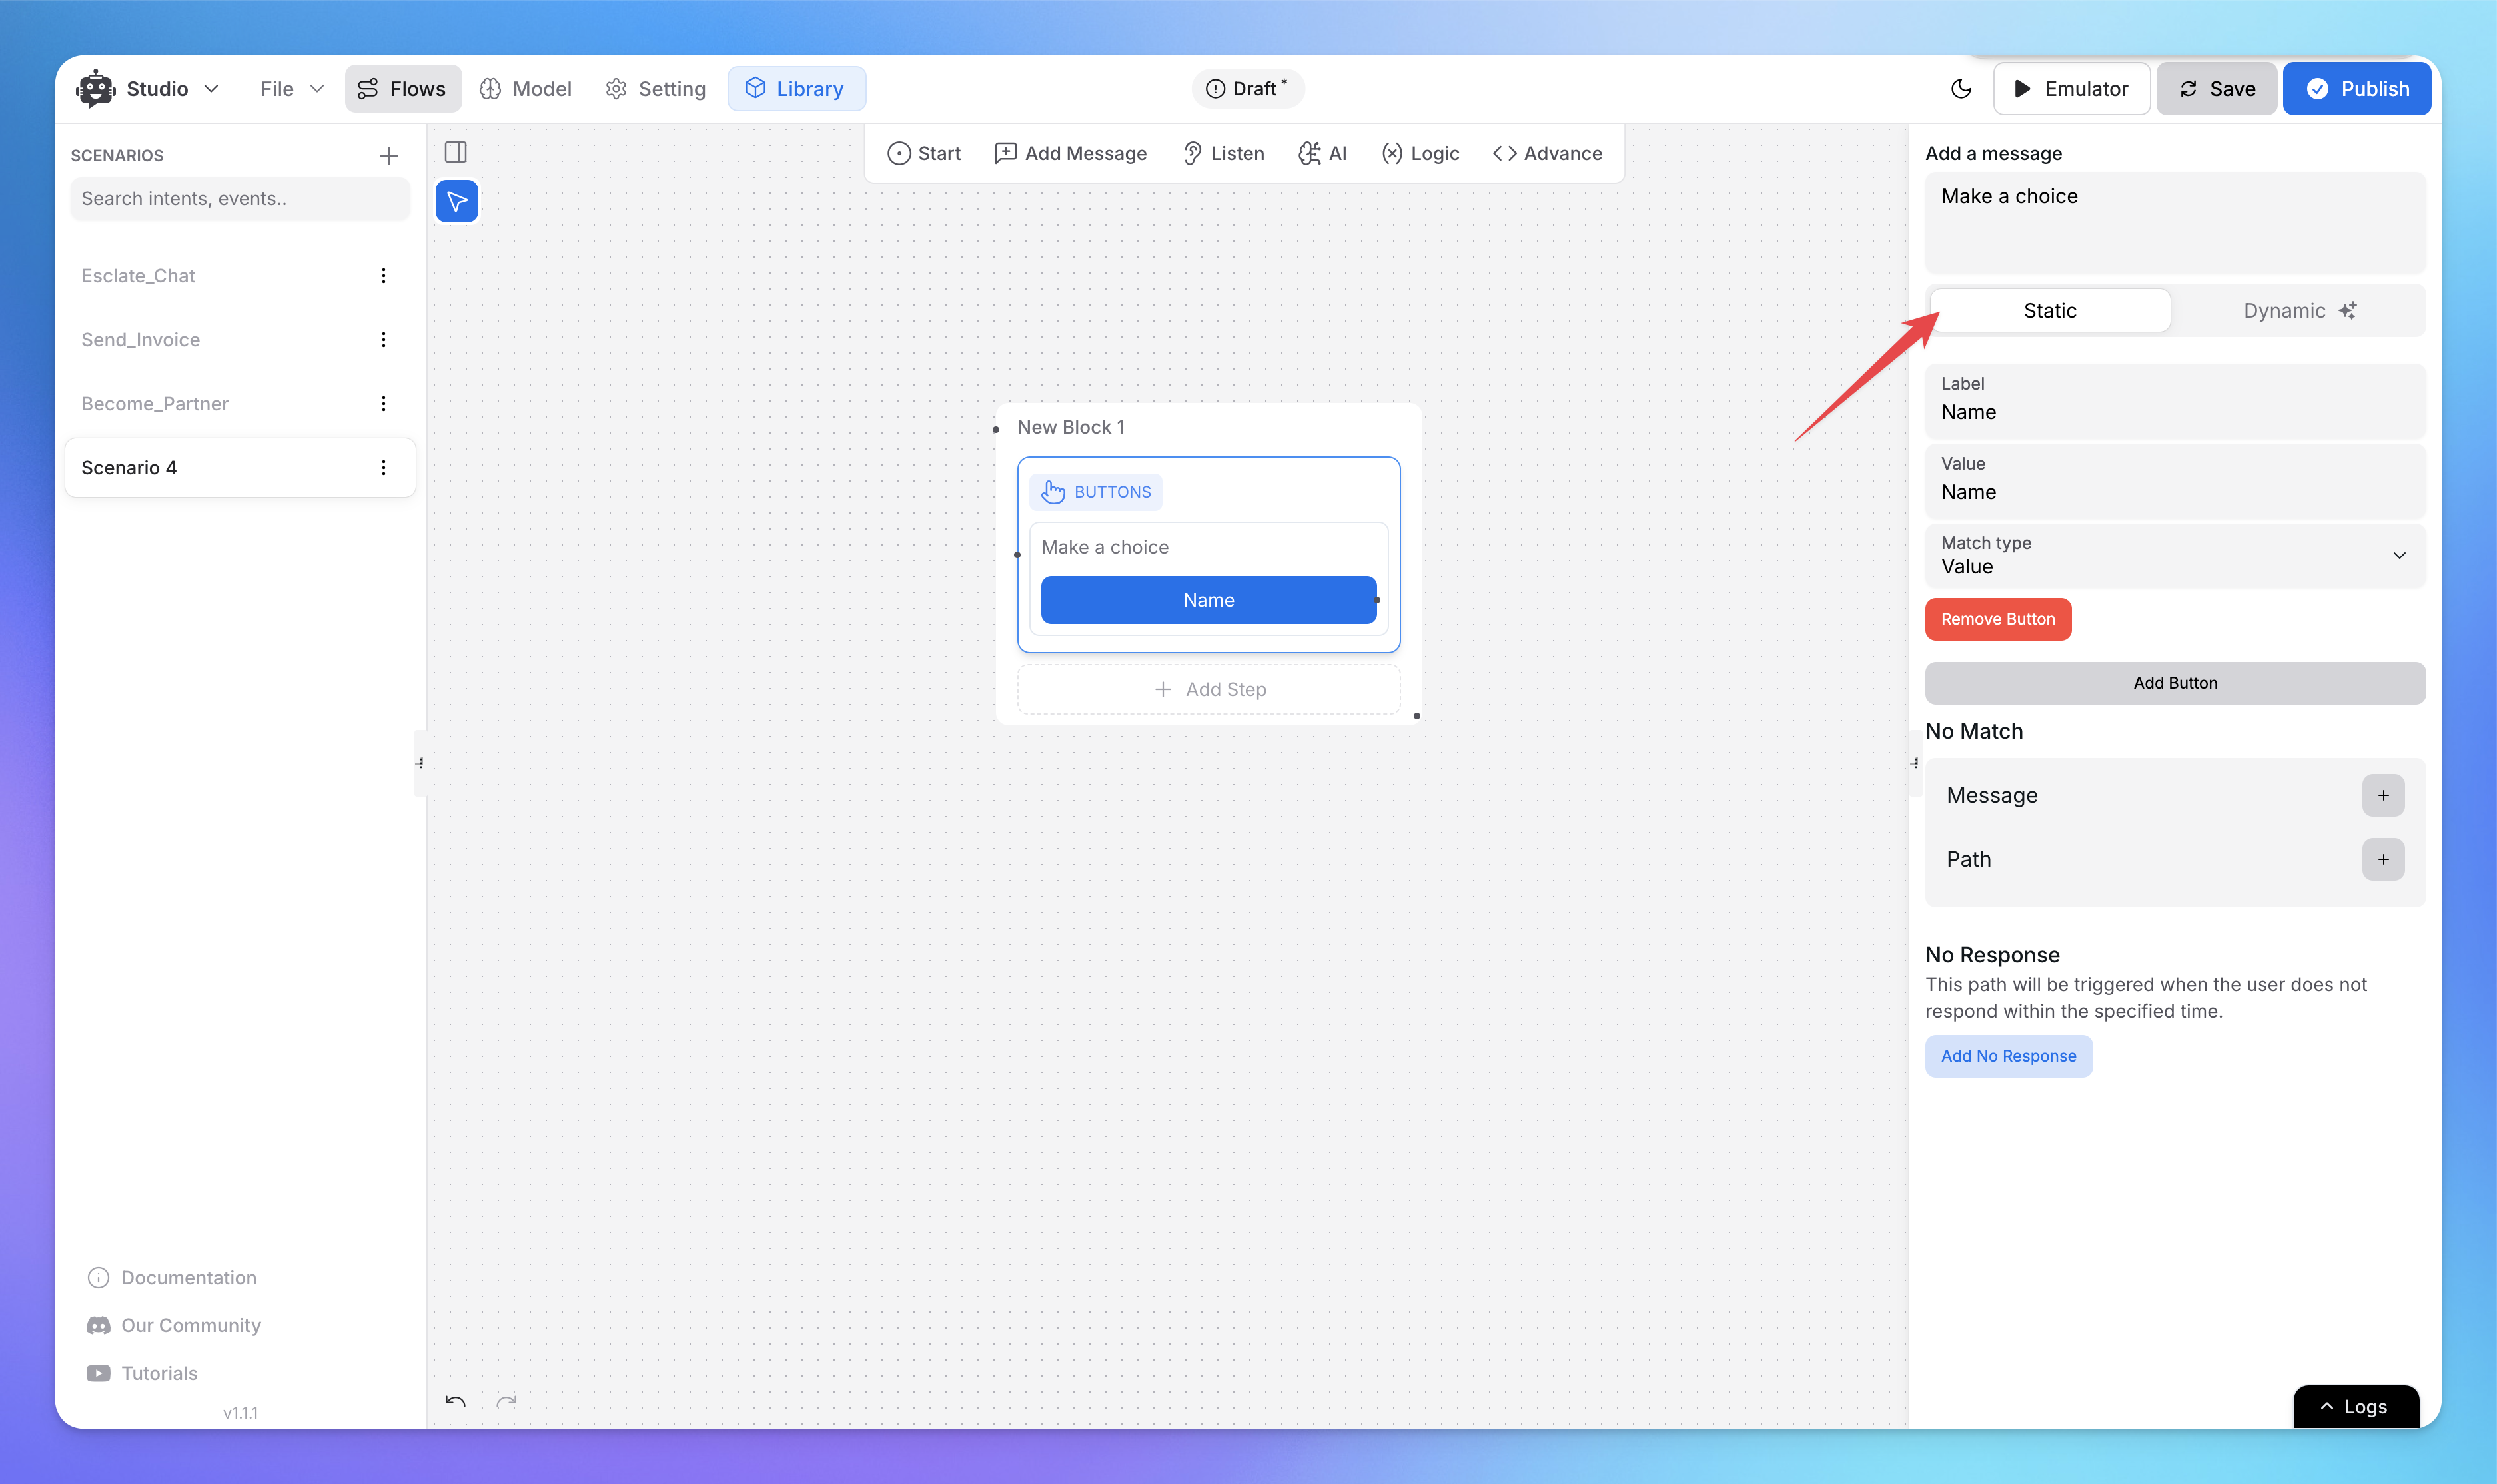Viewport: 2497px width, 1484px height.
Task: Click the Studio robot logo
Action: pos(95,89)
